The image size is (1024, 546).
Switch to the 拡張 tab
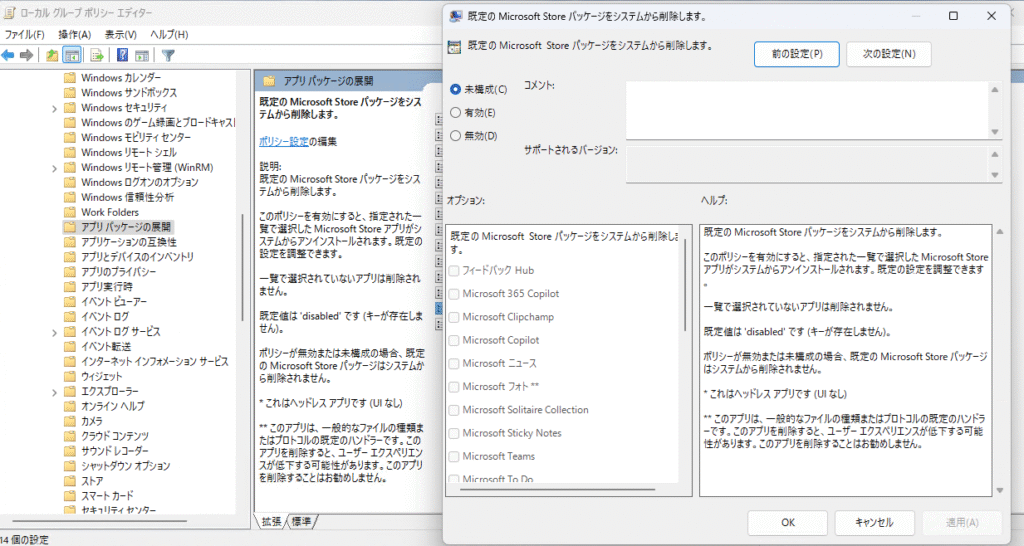point(271,521)
